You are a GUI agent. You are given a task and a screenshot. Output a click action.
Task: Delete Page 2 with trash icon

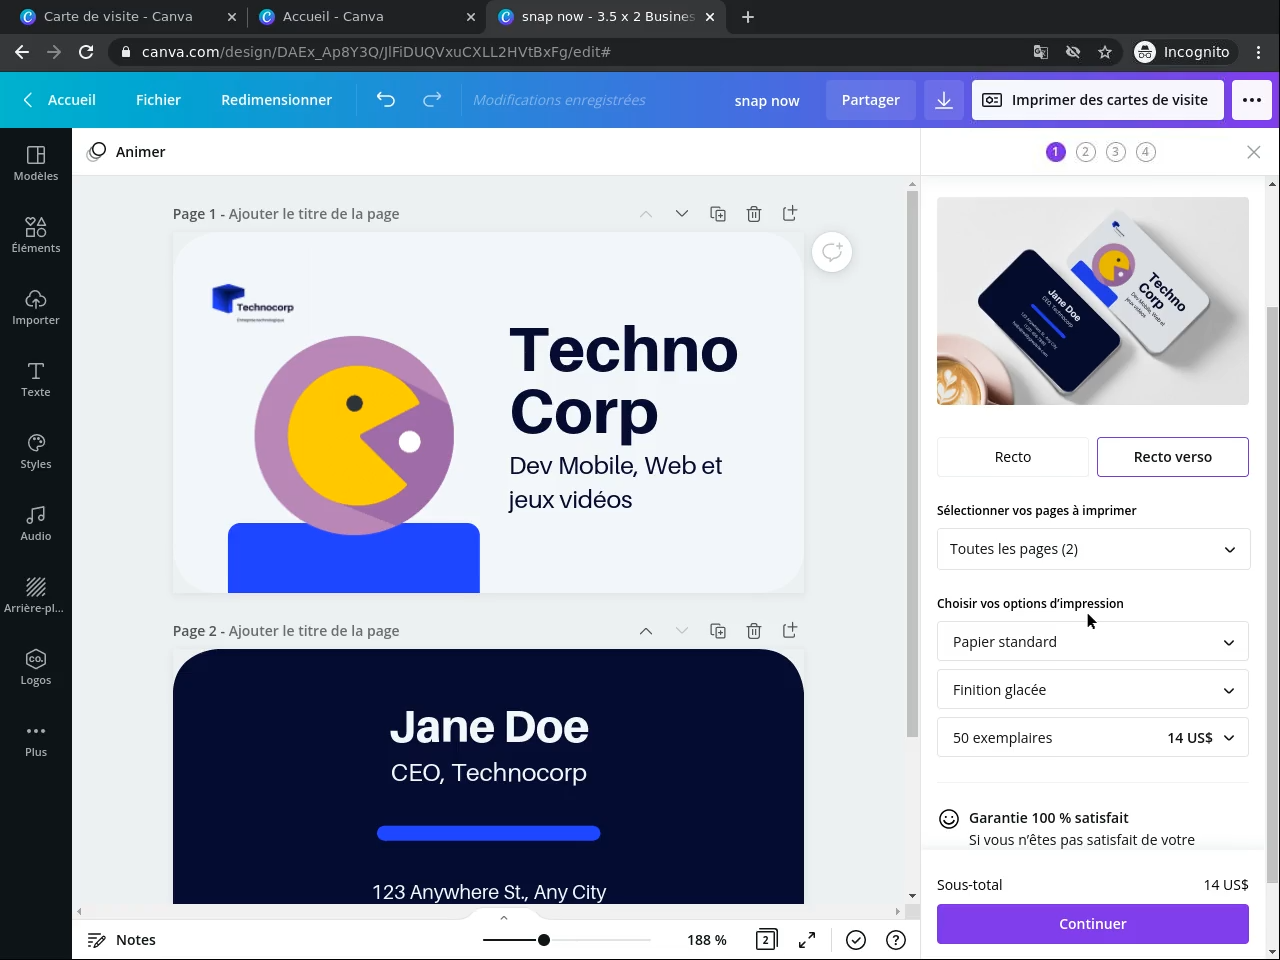click(754, 631)
